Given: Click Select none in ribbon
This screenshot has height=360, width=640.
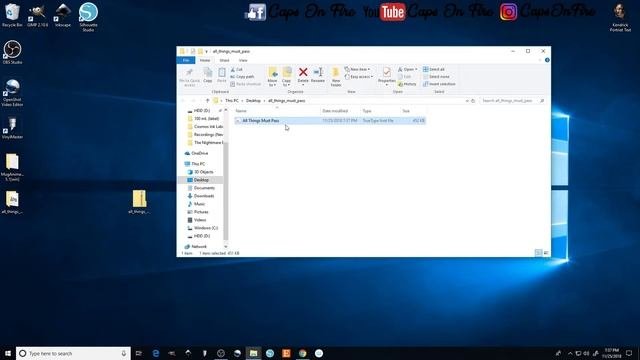Looking at the screenshot, I should [x=436, y=77].
